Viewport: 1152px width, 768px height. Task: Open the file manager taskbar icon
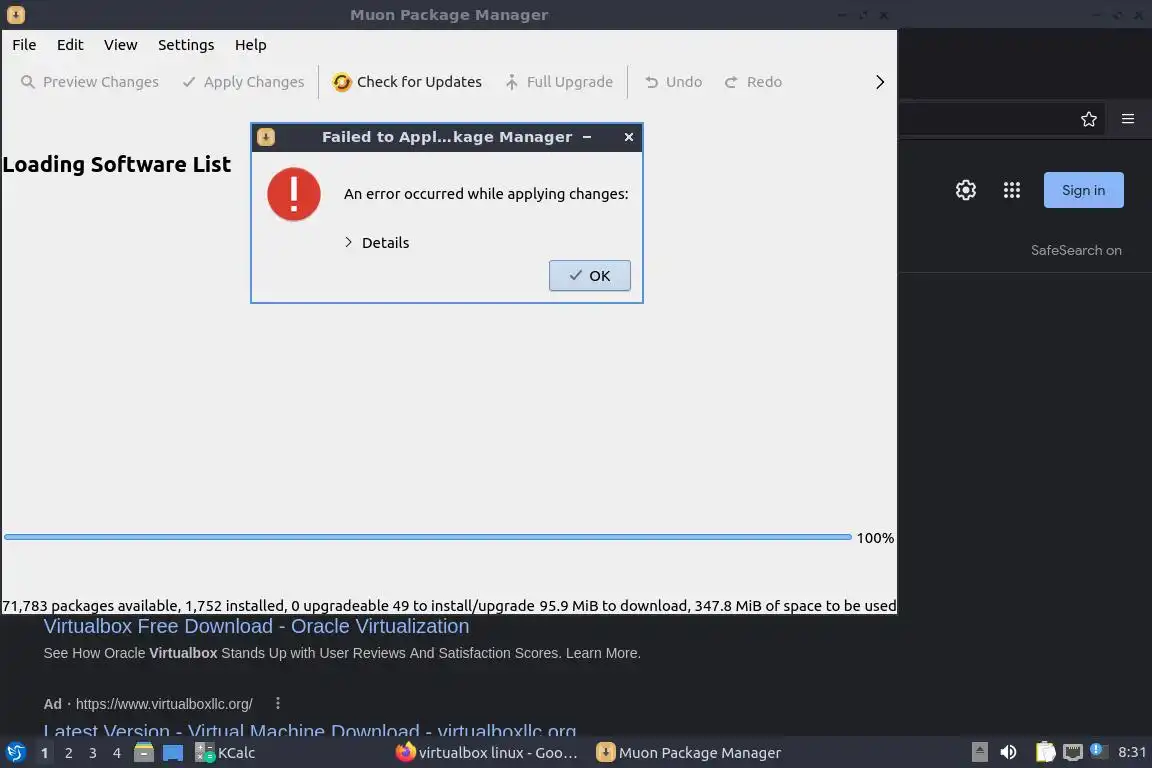(x=144, y=753)
